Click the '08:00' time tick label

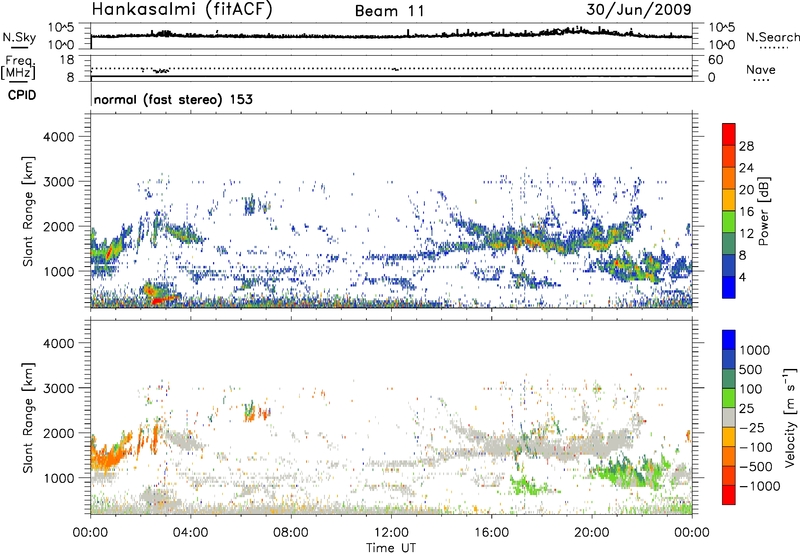[291, 533]
